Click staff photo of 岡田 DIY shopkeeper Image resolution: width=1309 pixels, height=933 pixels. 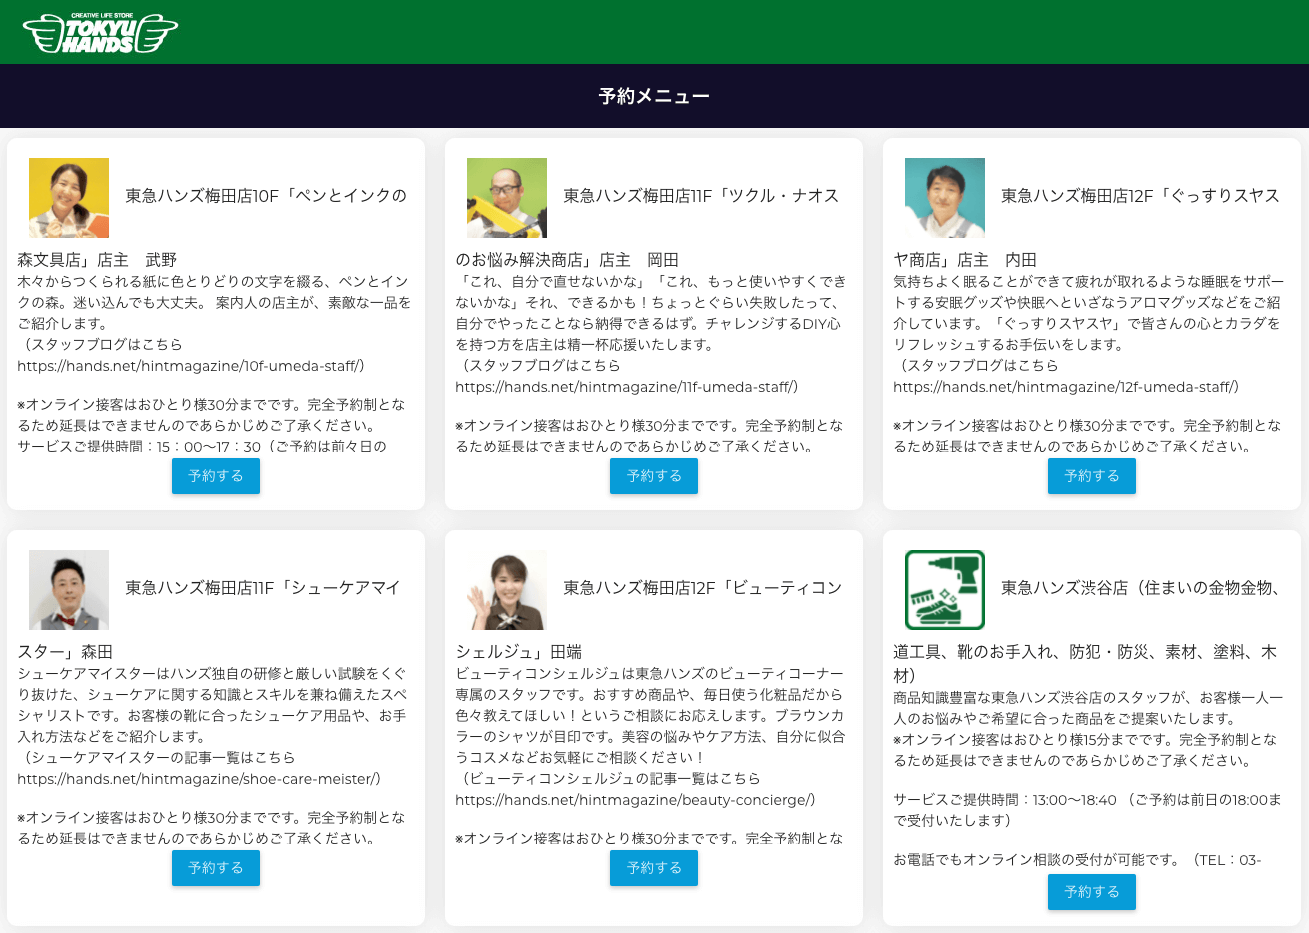point(507,198)
